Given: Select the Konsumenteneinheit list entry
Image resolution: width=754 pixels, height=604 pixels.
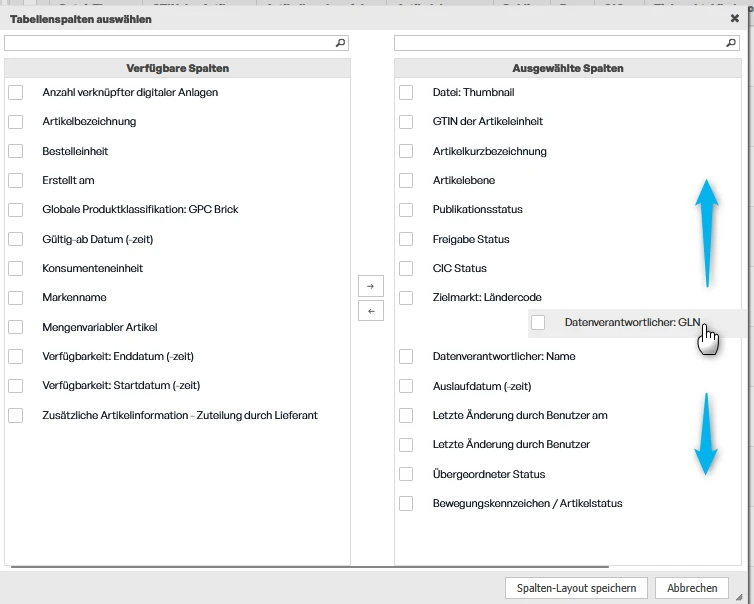Looking at the screenshot, I should [x=92, y=268].
